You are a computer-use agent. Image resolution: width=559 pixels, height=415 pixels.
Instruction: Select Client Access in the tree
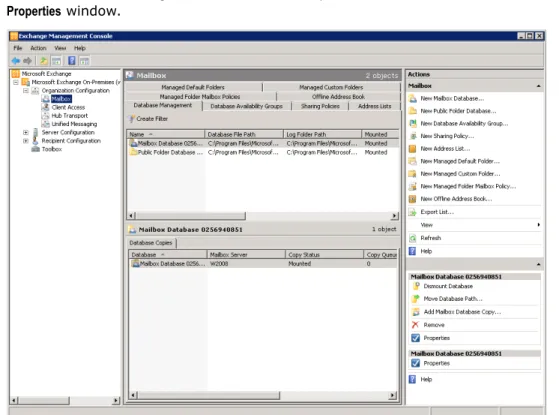tap(68, 107)
